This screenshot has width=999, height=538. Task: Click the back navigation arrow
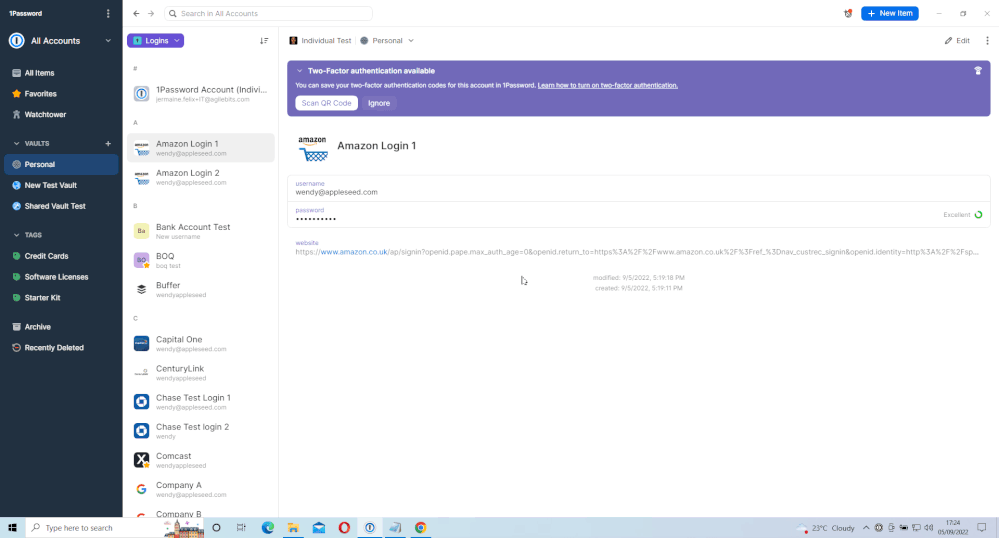pos(136,14)
